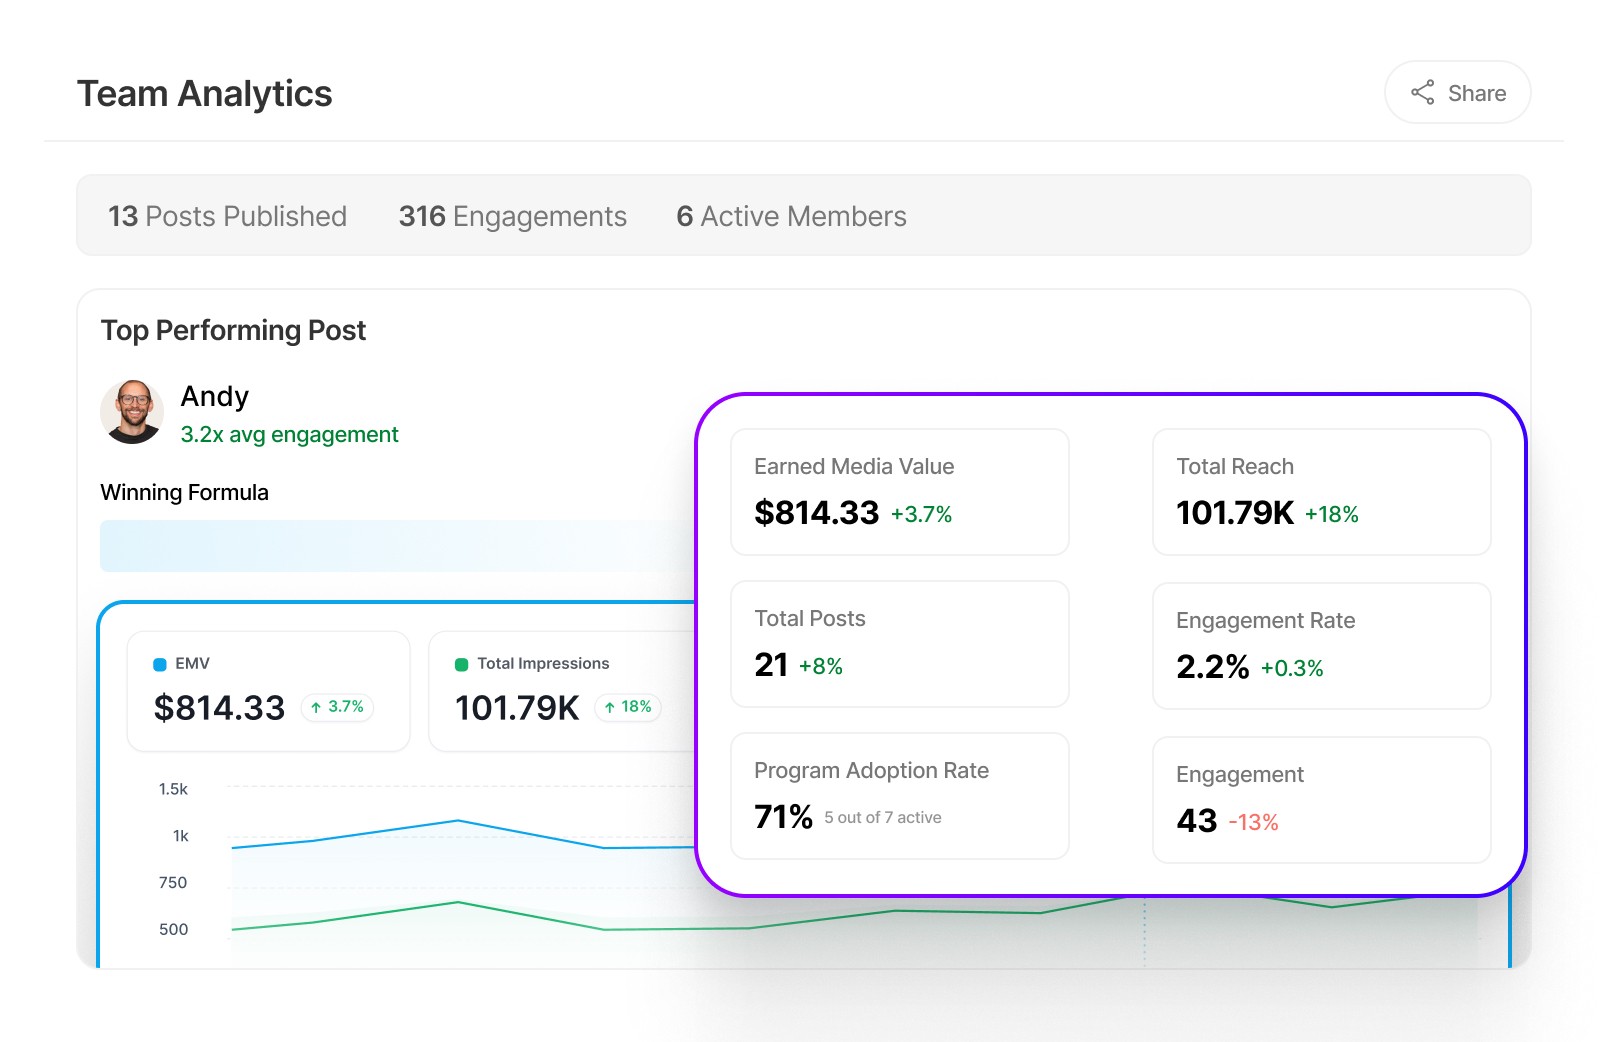Click the +8% indicator beside Total Posts

point(820,664)
